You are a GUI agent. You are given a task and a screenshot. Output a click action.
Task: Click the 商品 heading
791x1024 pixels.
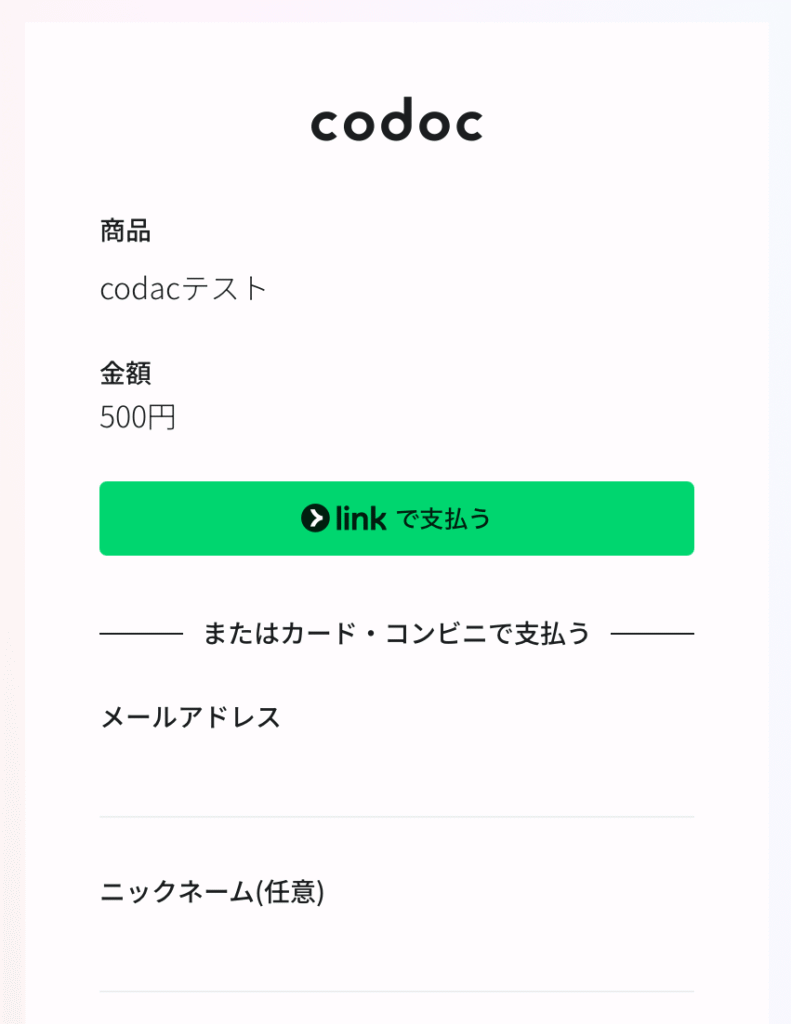click(x=125, y=231)
